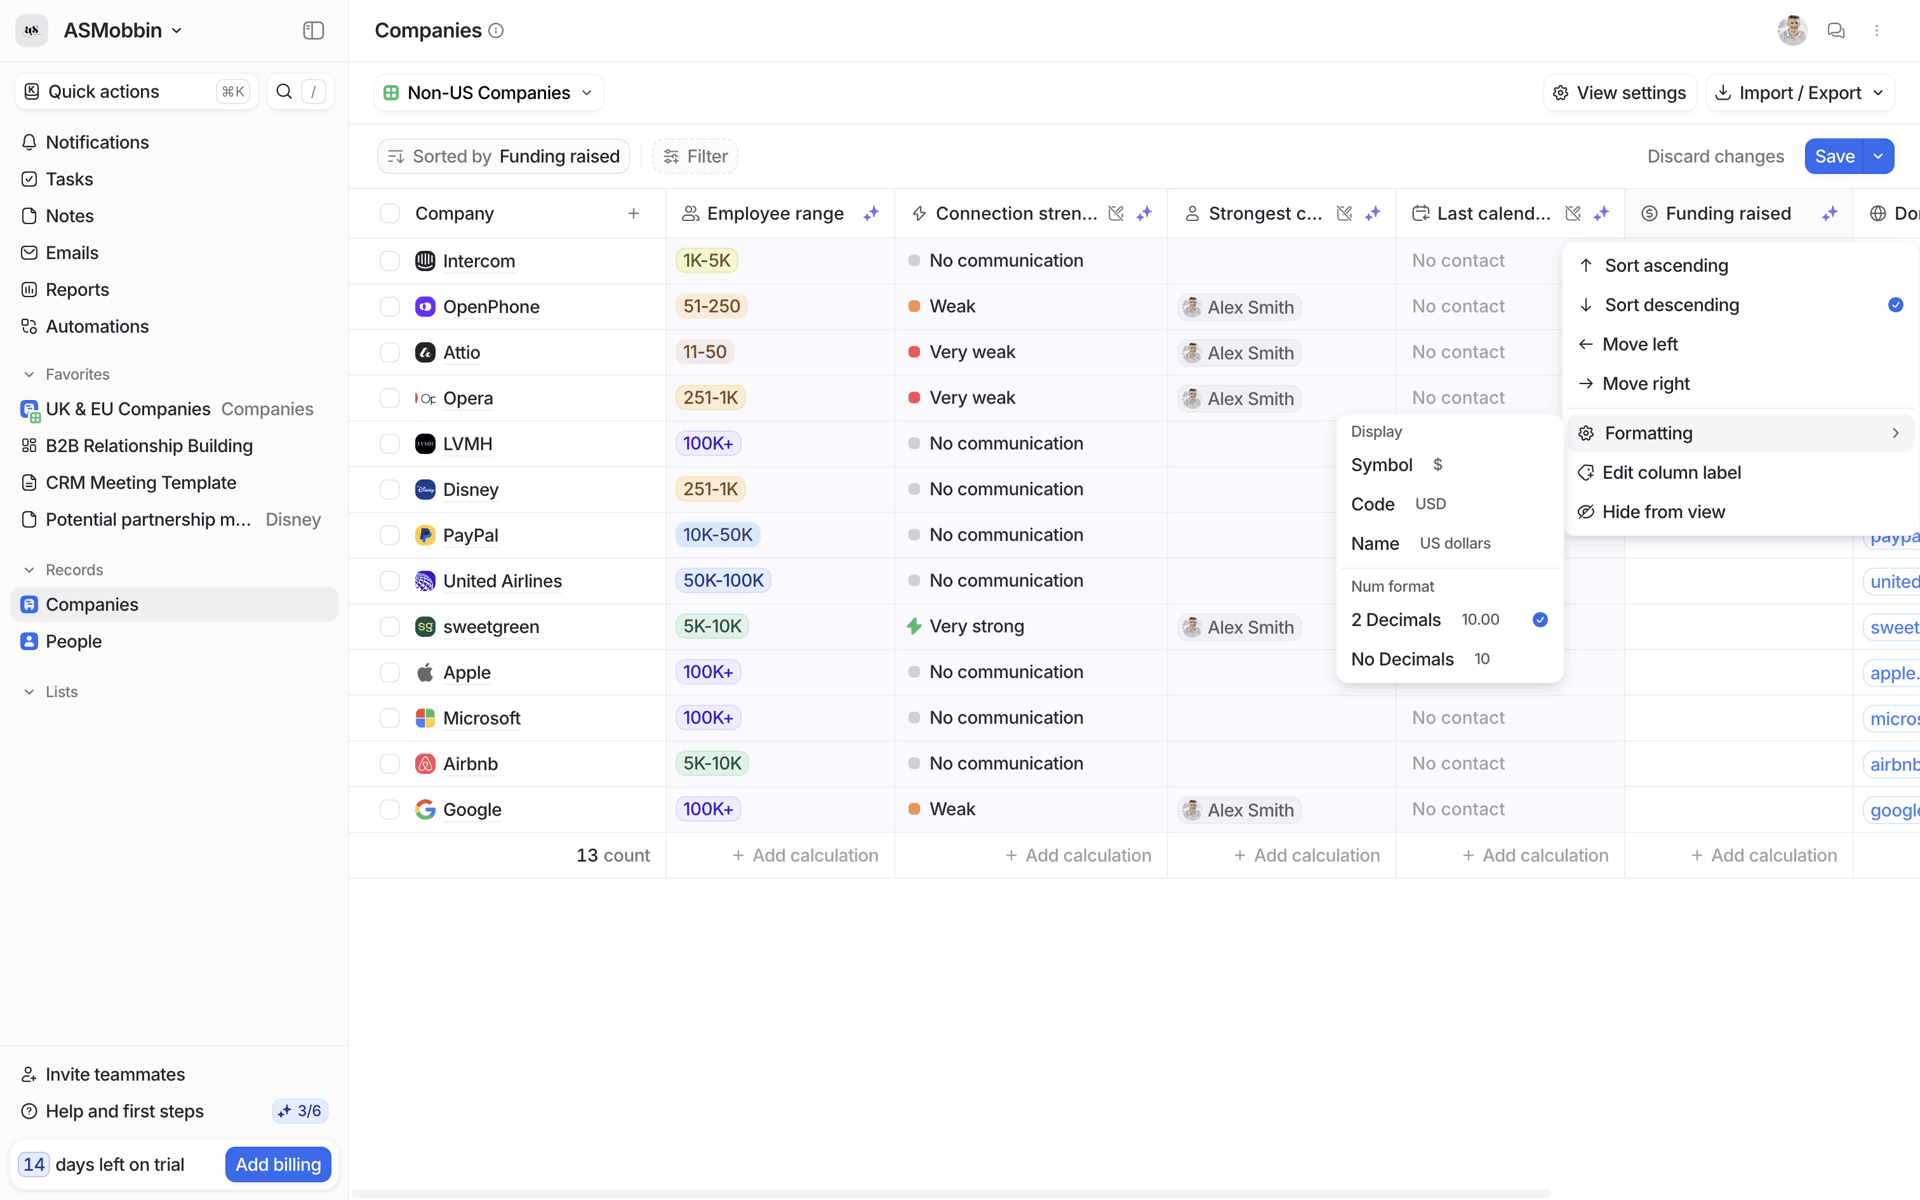Choose Sort descending in column menu

(1740, 305)
